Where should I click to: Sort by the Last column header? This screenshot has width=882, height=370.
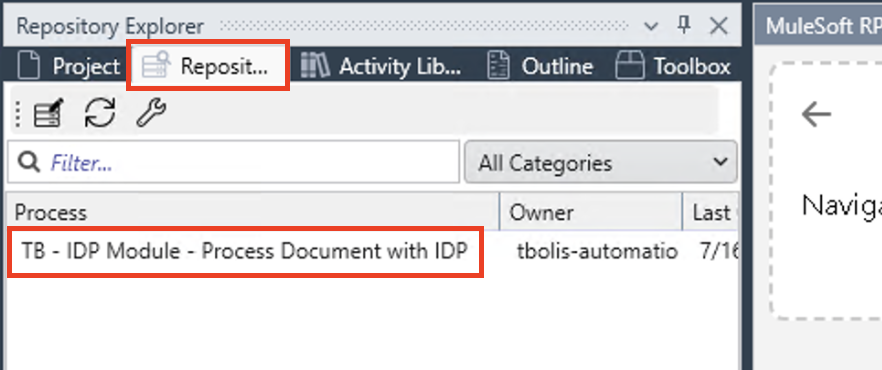[x=711, y=212]
